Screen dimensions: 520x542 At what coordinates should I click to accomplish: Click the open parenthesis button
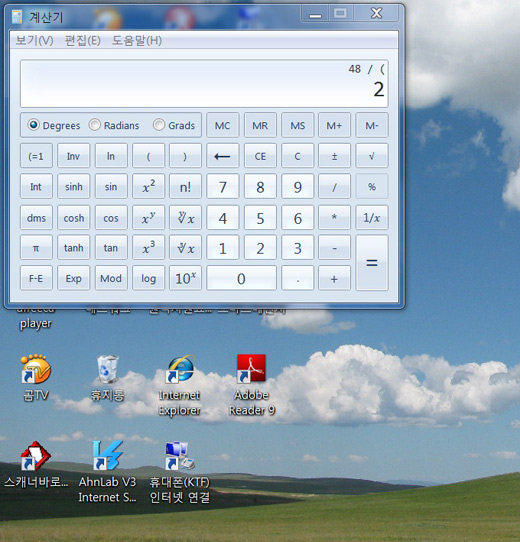(x=148, y=156)
